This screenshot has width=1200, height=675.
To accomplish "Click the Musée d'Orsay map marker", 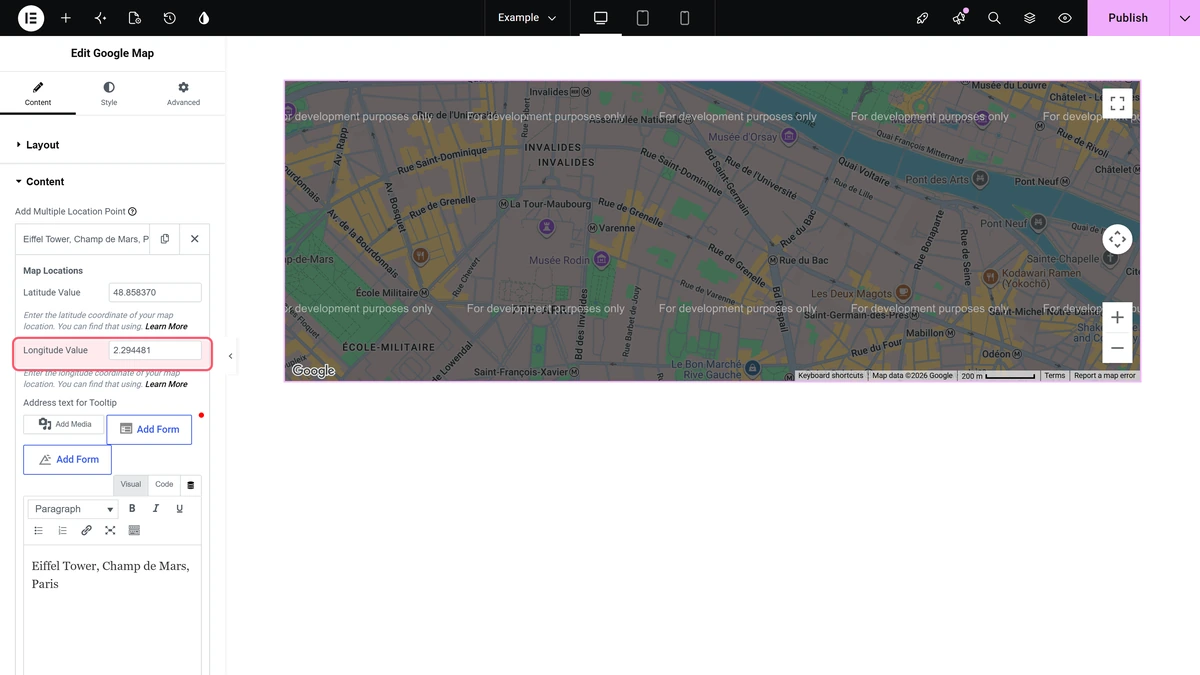I will pyautogui.click(x=789, y=136).
